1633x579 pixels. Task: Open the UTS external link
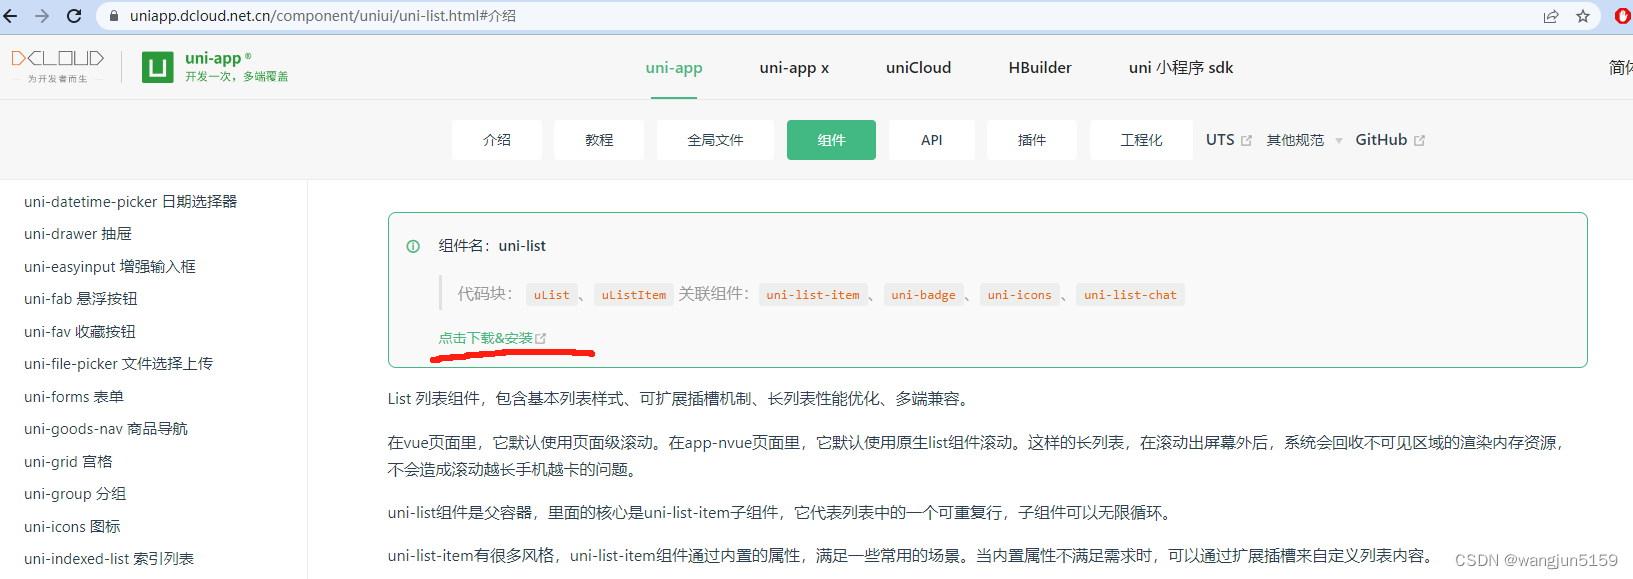click(x=1228, y=140)
